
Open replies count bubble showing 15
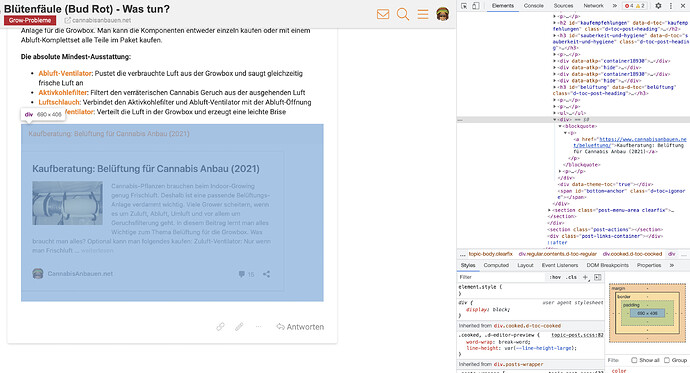click(246, 274)
